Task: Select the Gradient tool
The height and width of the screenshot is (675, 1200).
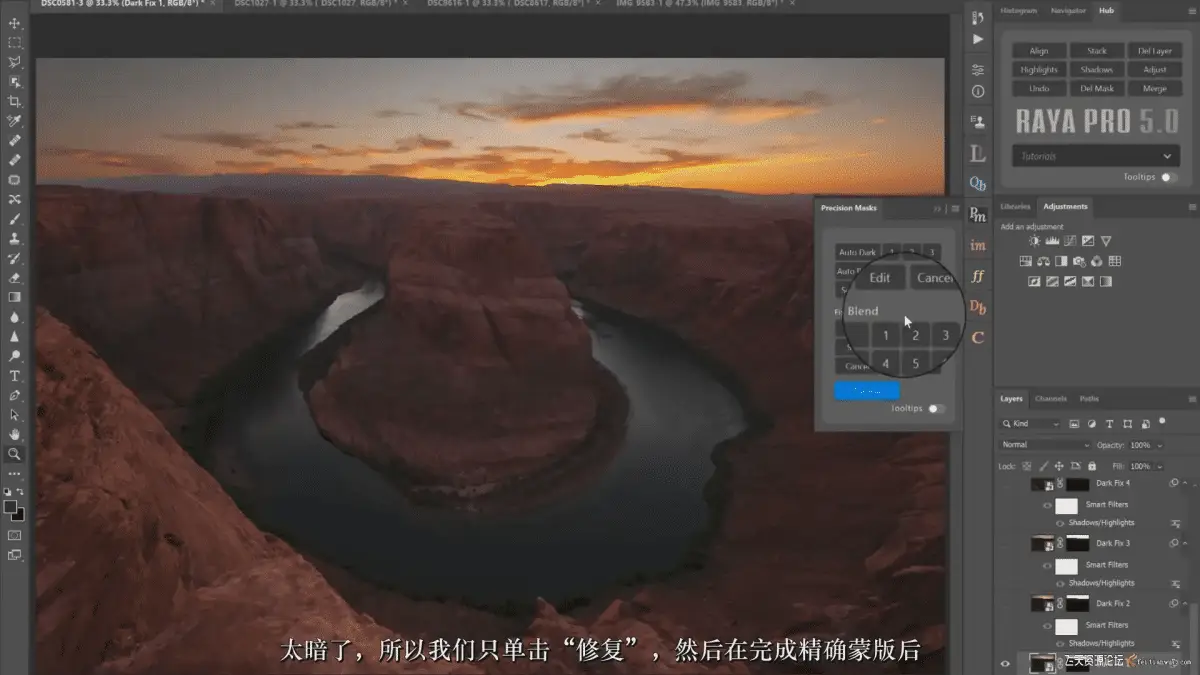Action: [x=15, y=297]
